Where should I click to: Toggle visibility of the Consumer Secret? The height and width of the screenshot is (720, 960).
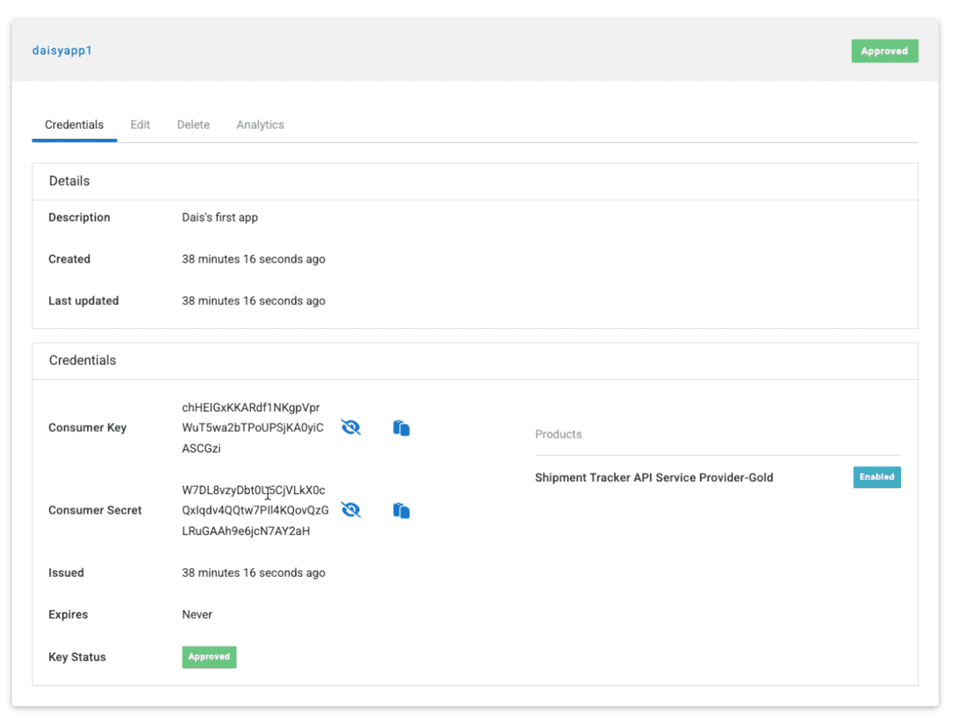350,510
